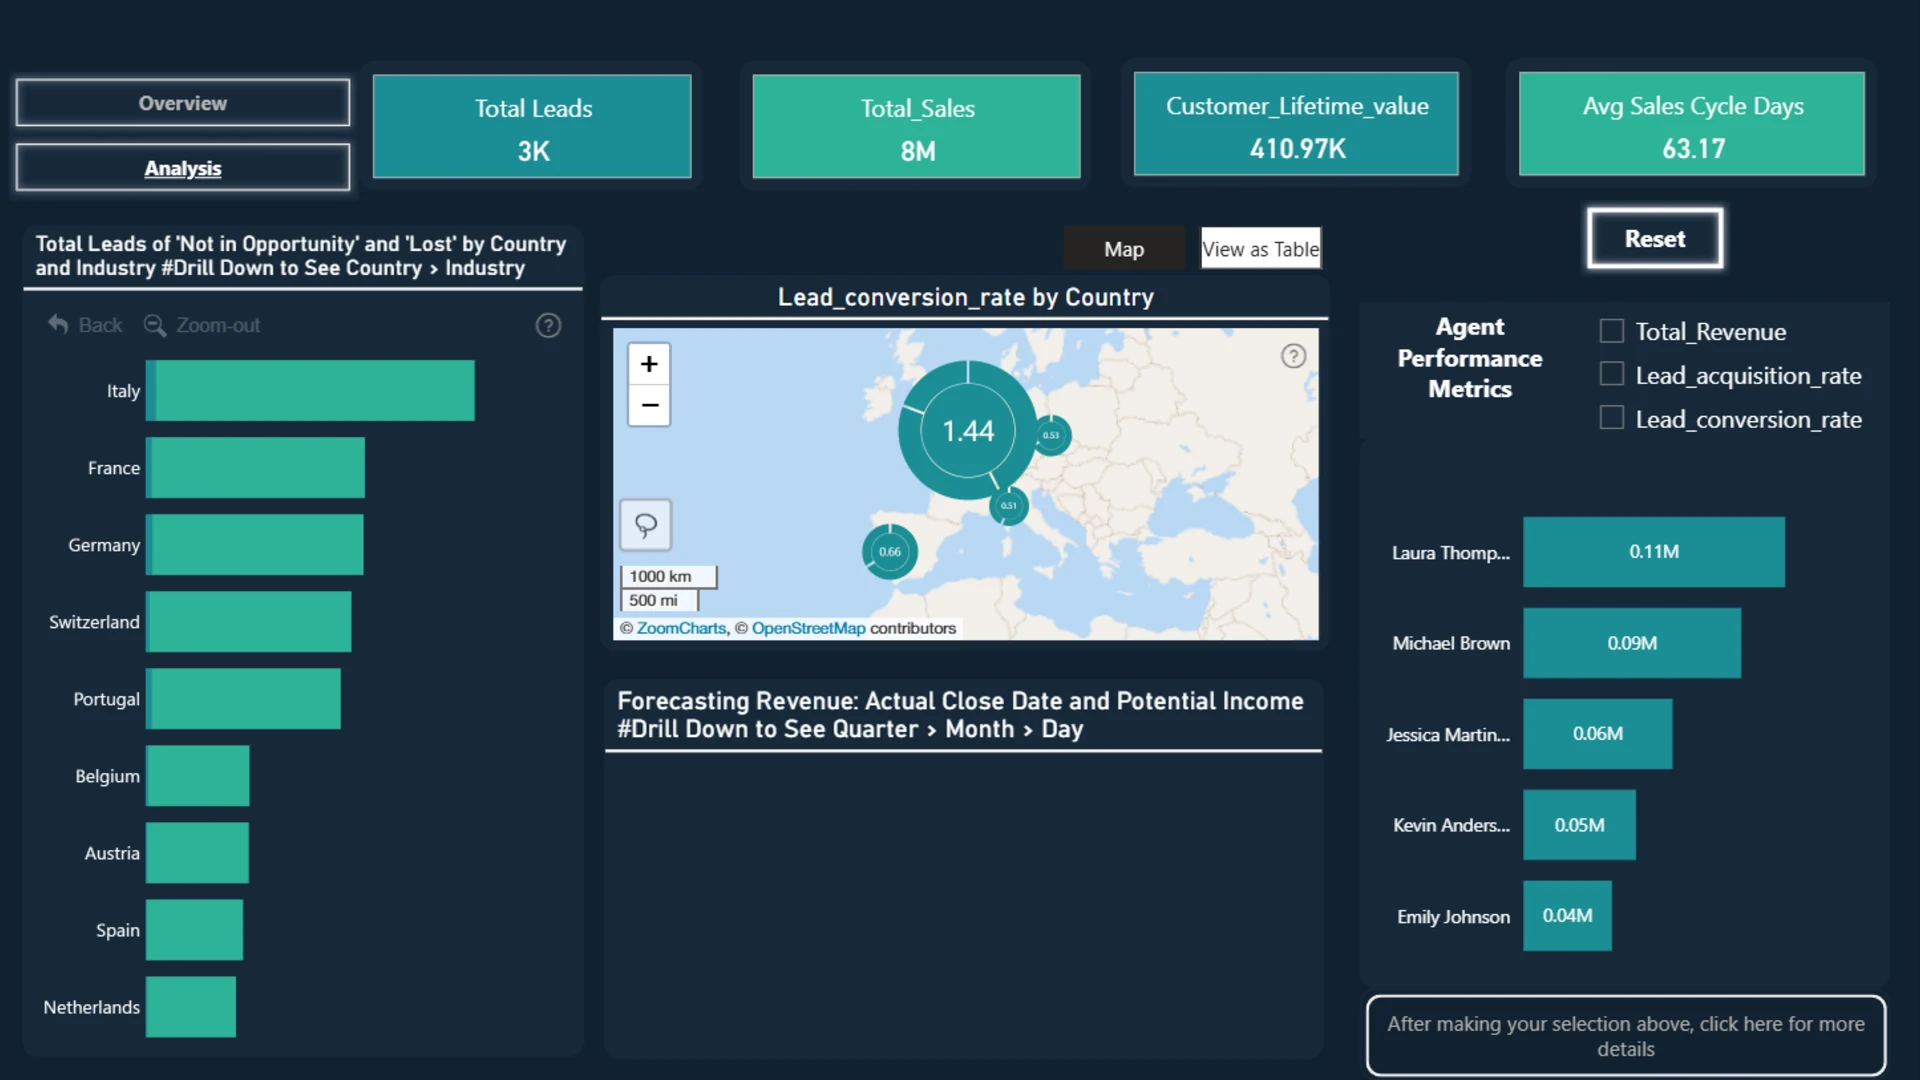Select Emily Johnson 0.04M bar
This screenshot has height=1080, width=1920.
pos(1568,916)
